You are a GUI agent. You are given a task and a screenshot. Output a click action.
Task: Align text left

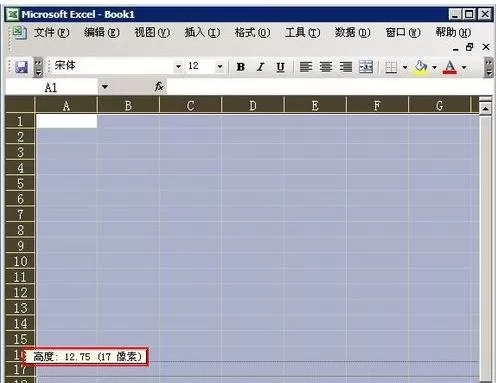pyautogui.click(x=306, y=67)
